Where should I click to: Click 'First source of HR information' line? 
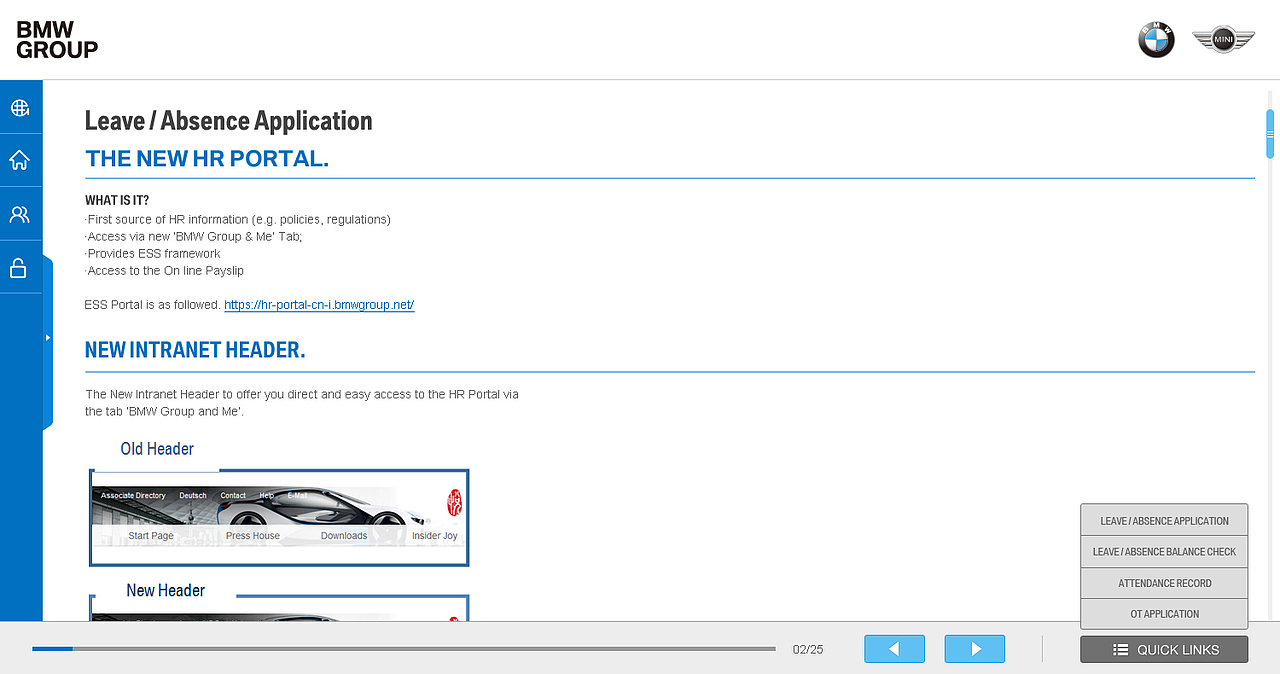[x=238, y=219]
